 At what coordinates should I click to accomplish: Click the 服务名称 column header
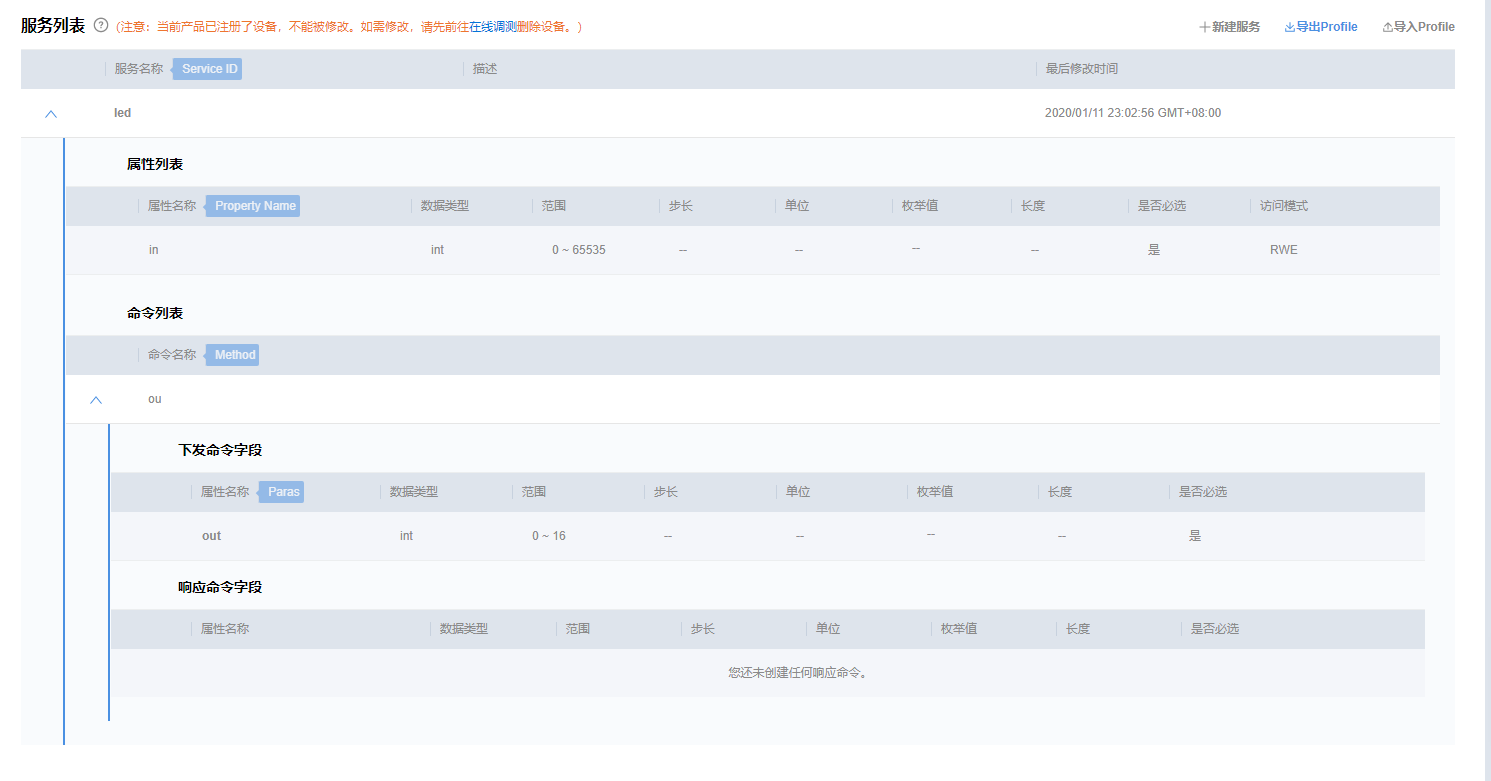point(139,69)
